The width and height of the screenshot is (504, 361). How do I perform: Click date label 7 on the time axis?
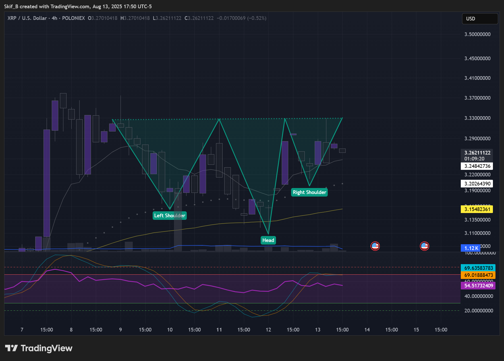(x=22, y=330)
